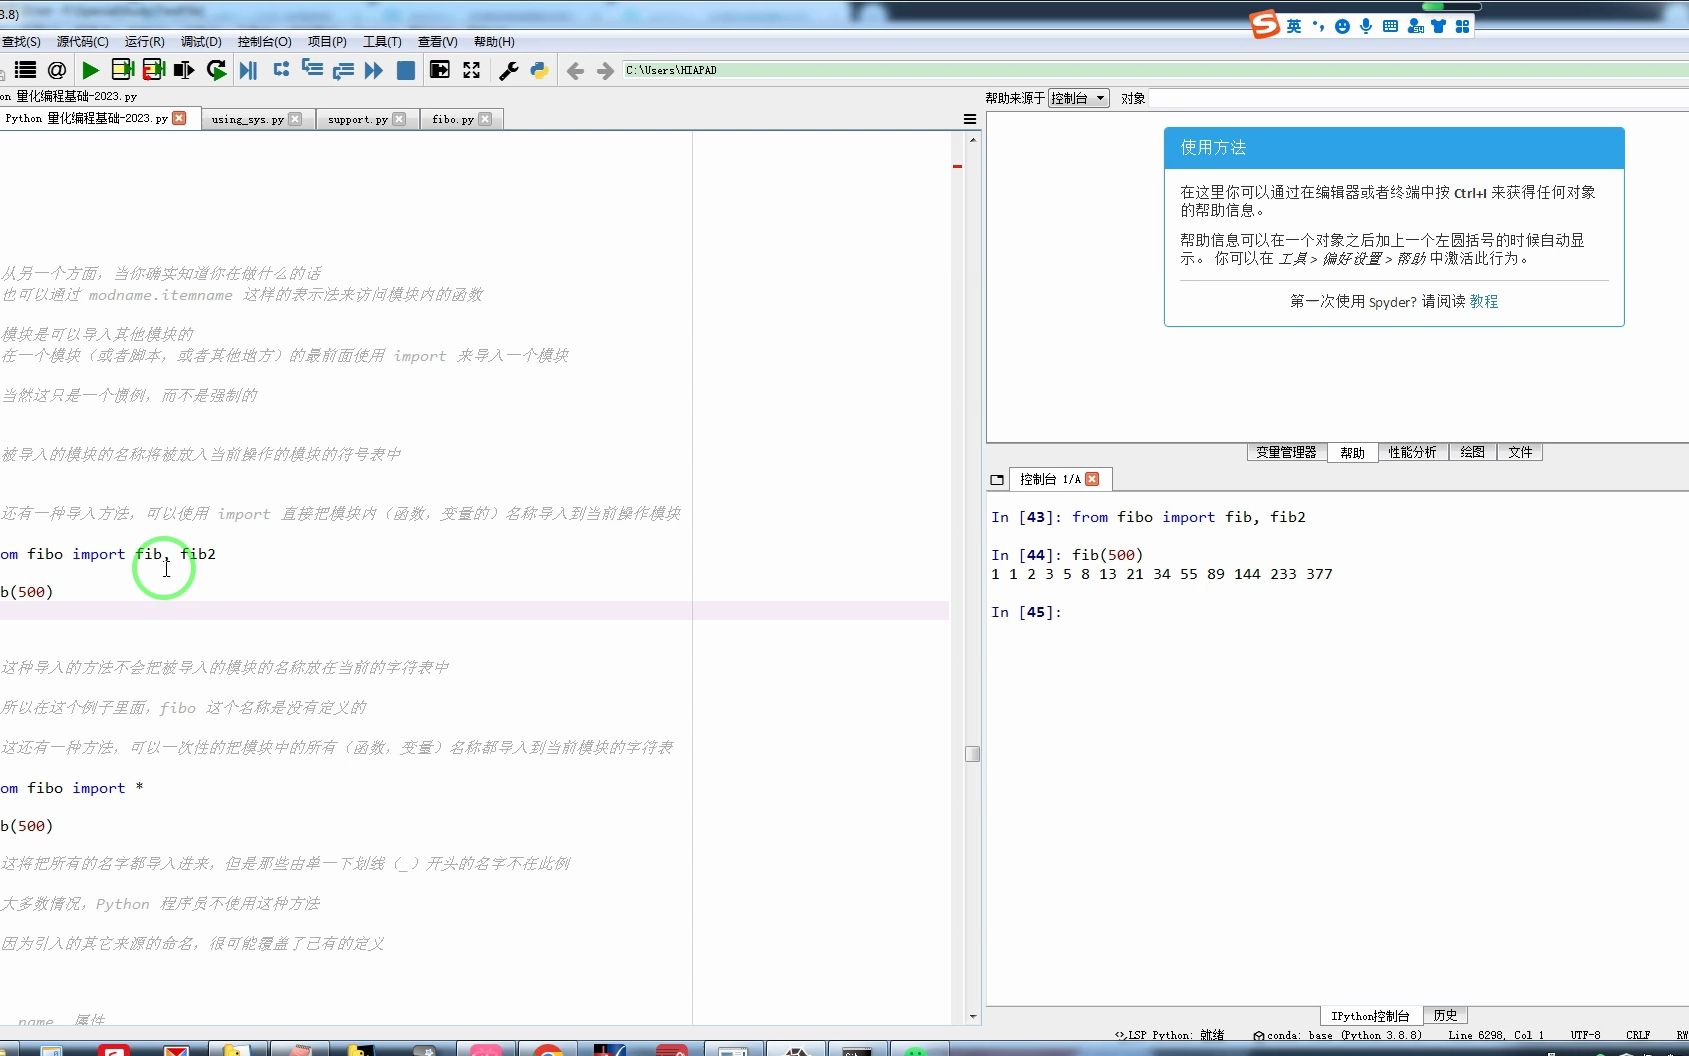Go back to the previous cursor position
1689x1056 pixels.
pos(575,70)
